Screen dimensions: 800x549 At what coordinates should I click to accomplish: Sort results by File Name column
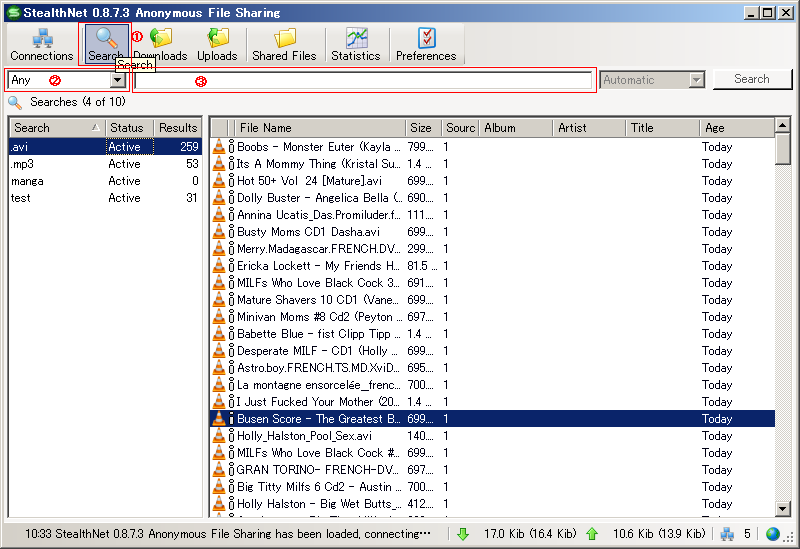point(320,128)
